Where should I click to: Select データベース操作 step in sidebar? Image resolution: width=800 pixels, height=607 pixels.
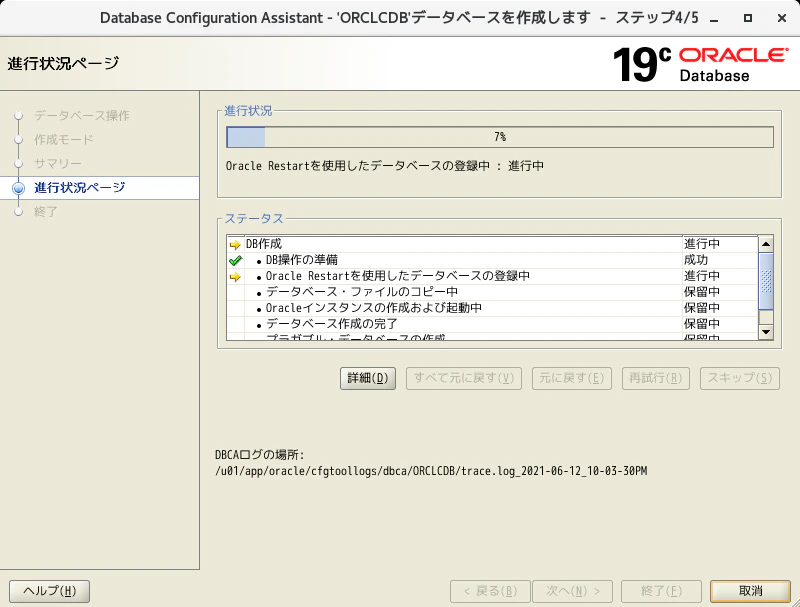[82, 115]
